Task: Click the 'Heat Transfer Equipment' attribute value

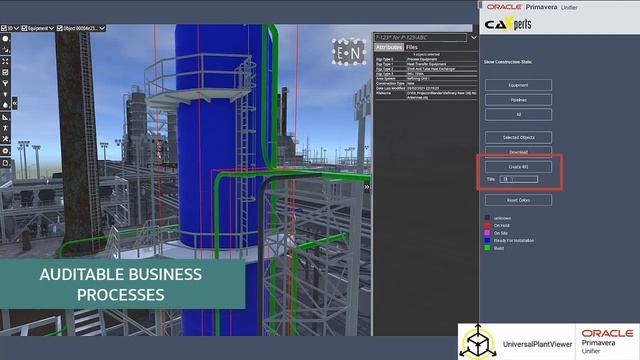Action: coord(427,64)
